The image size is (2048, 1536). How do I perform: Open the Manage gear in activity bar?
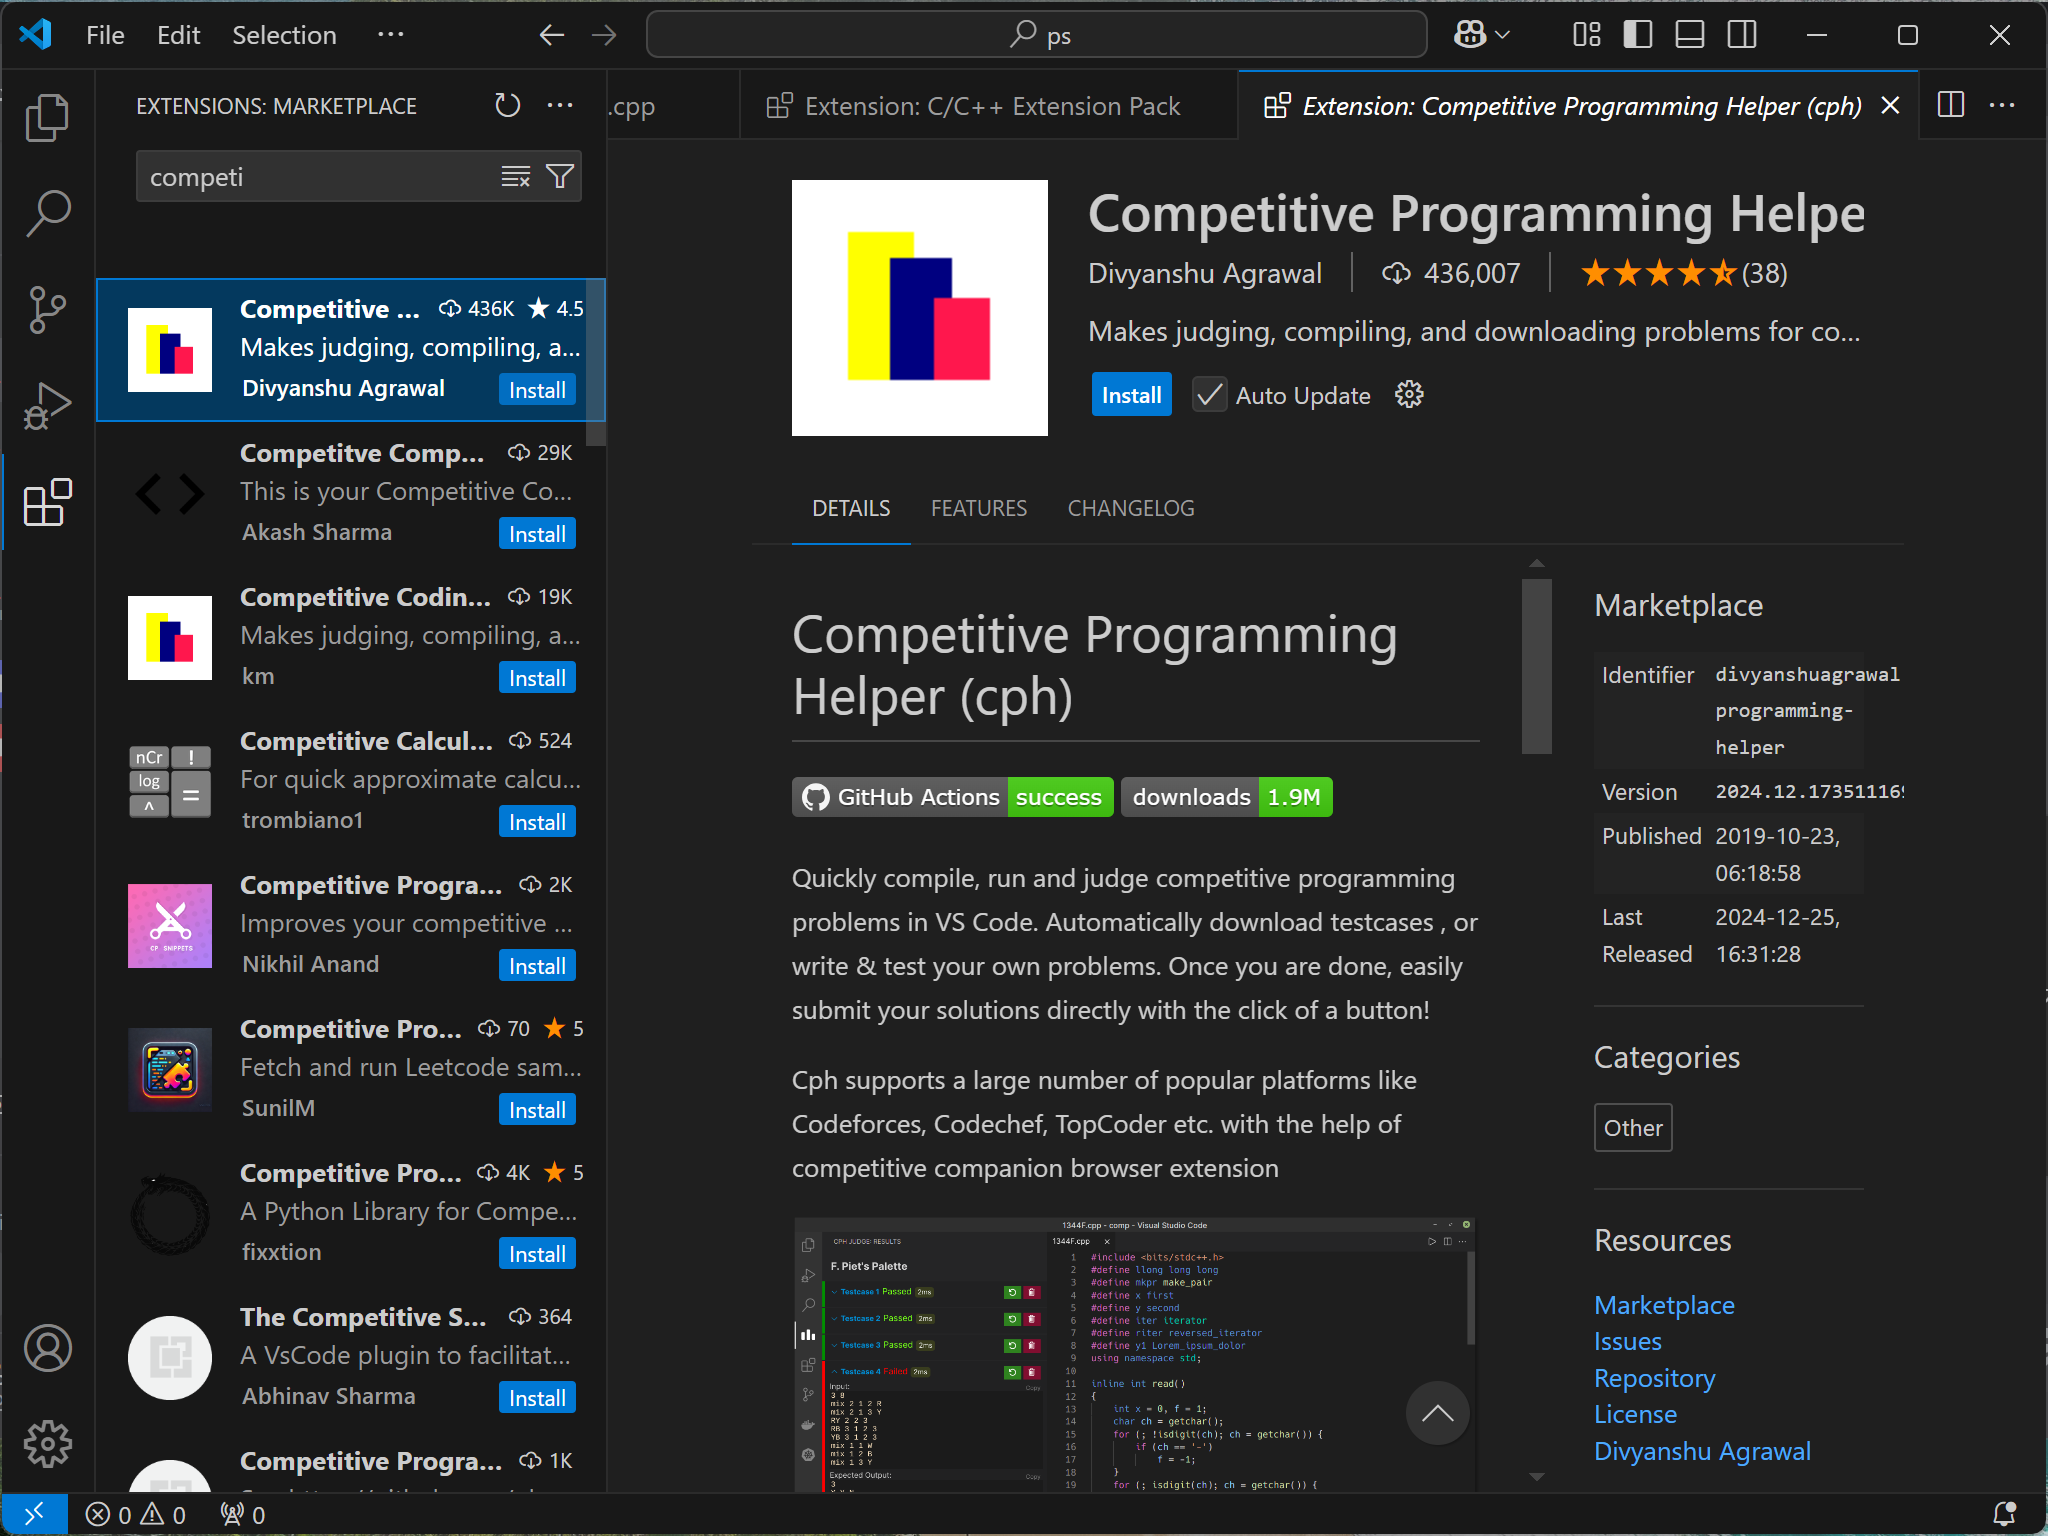pos(47,1444)
